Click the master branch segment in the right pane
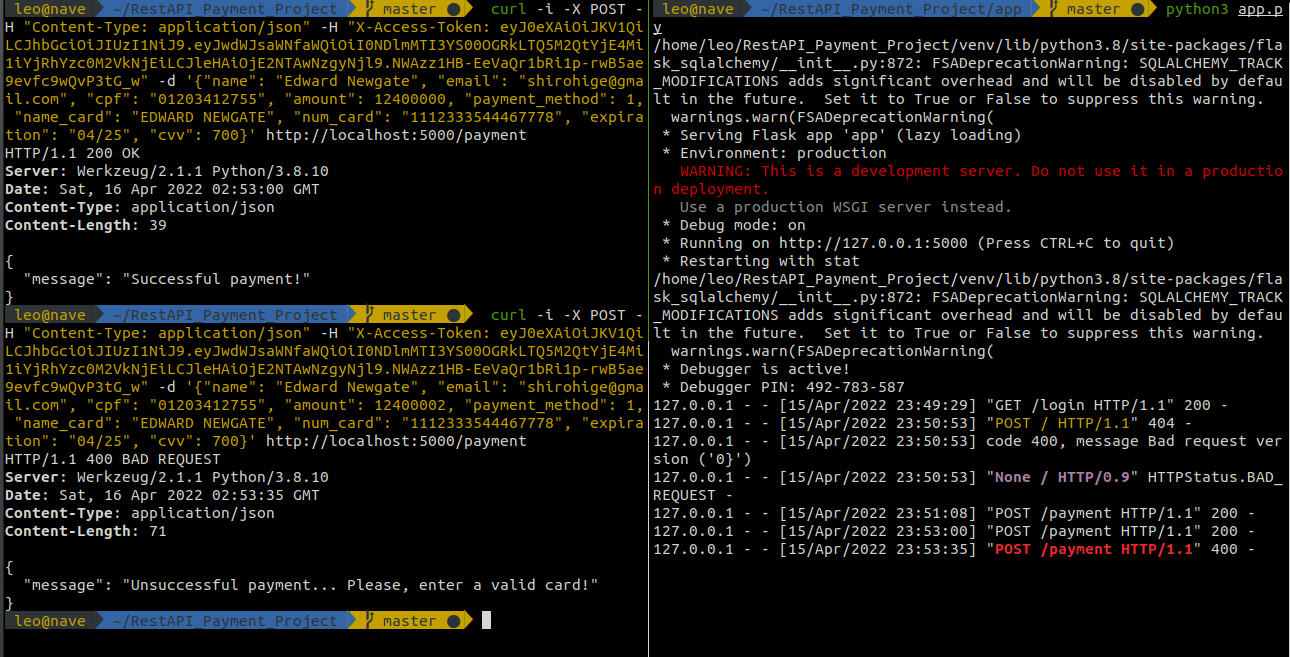This screenshot has width=1290, height=657. pos(1095,8)
